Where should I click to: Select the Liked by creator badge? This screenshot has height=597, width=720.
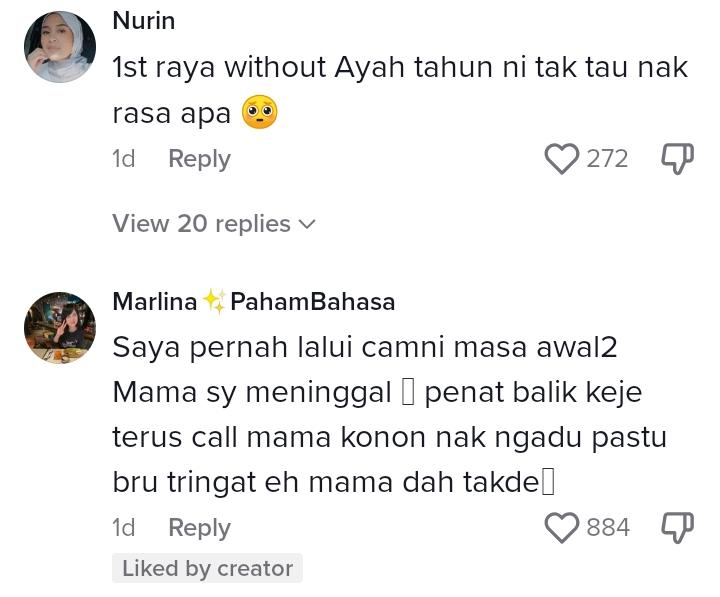coord(207,568)
